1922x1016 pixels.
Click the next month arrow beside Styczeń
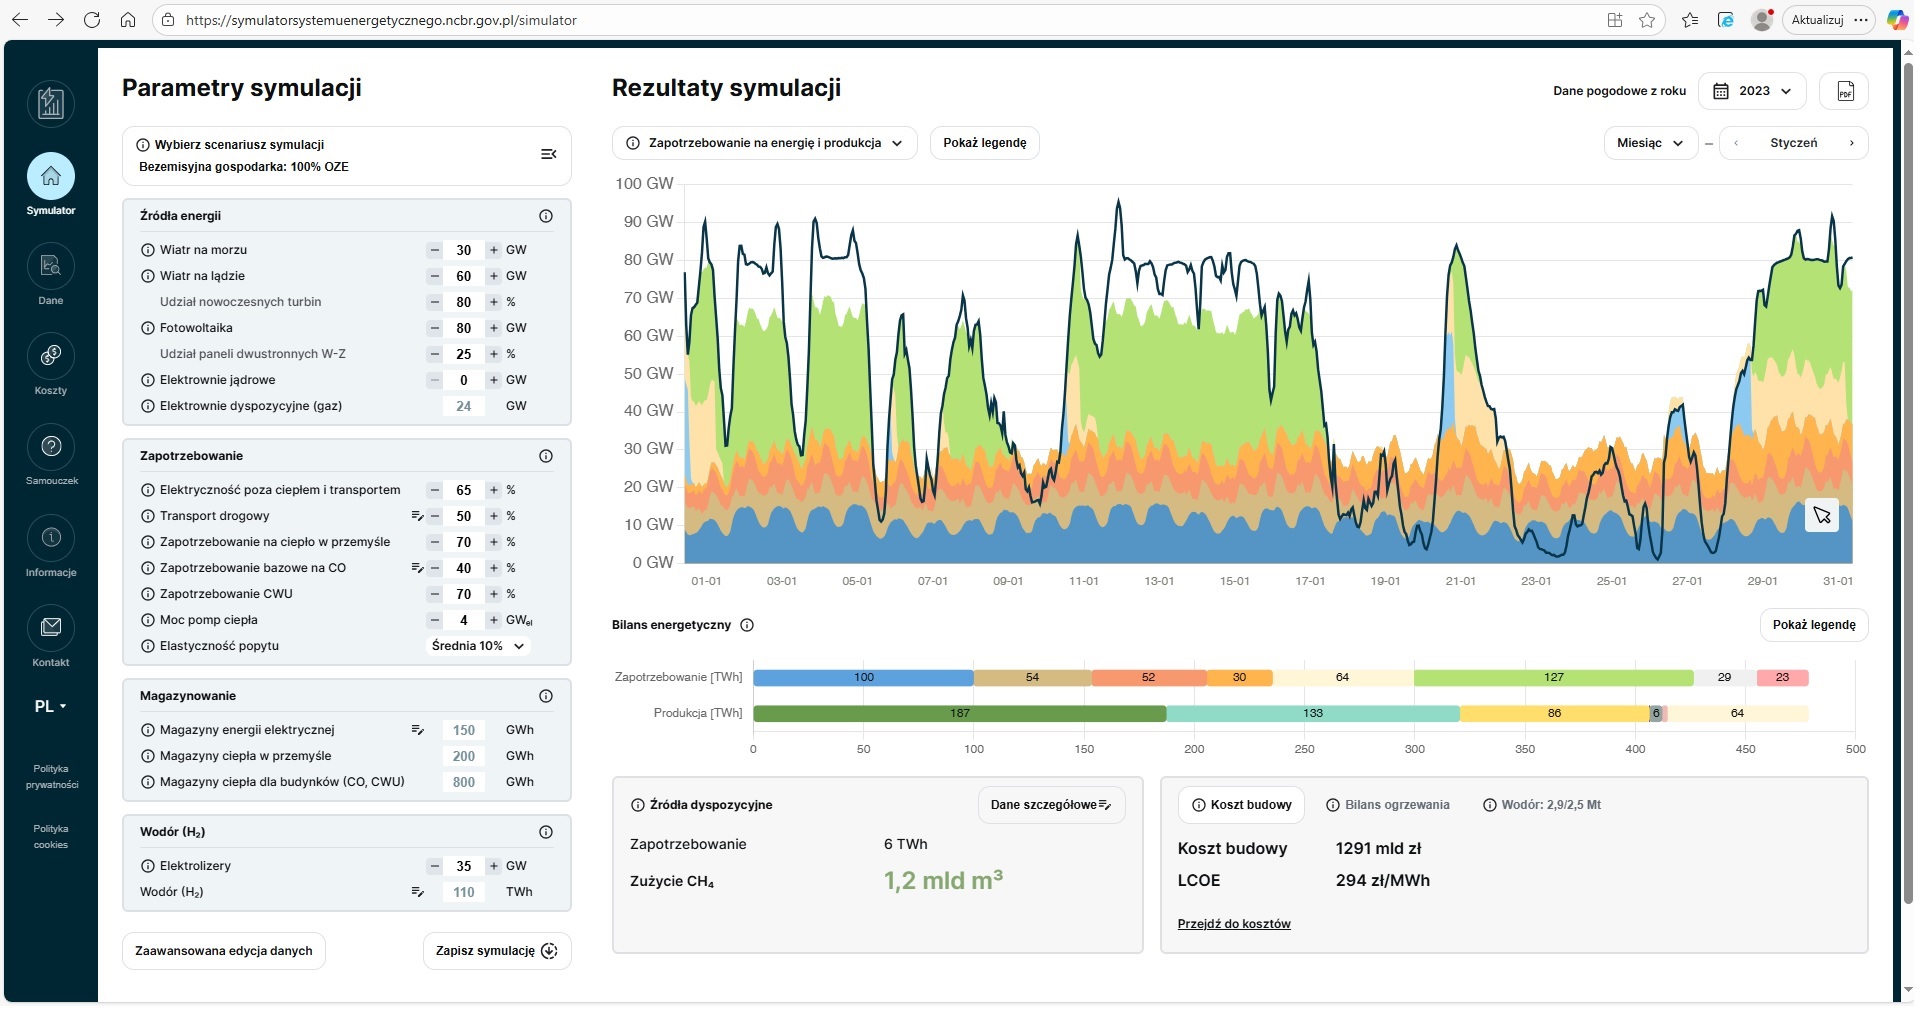(1854, 143)
